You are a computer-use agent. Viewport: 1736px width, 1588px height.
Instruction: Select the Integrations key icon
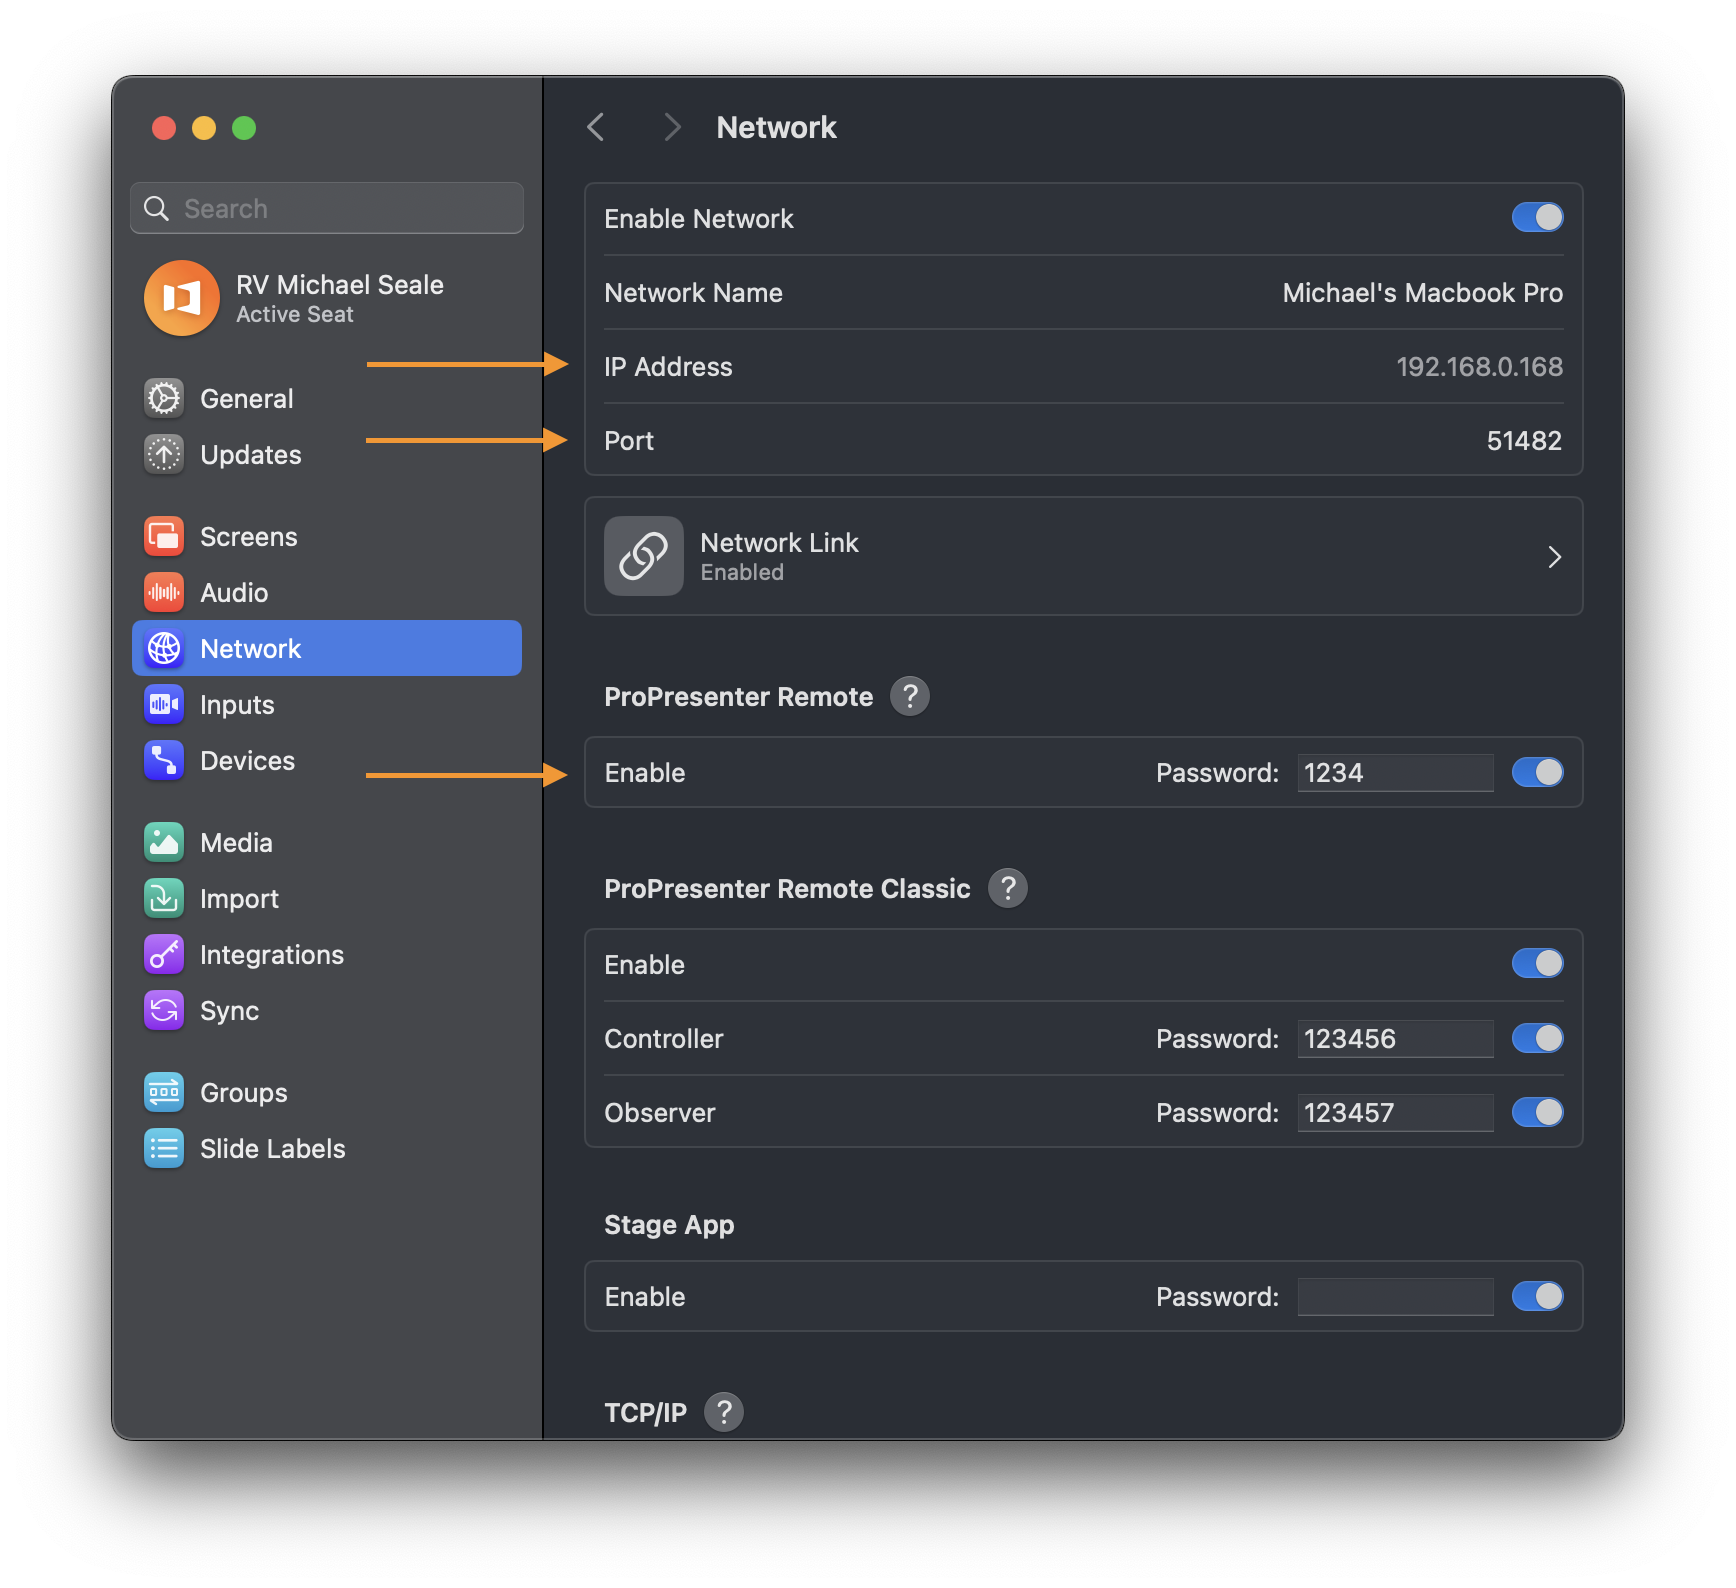pos(164,954)
